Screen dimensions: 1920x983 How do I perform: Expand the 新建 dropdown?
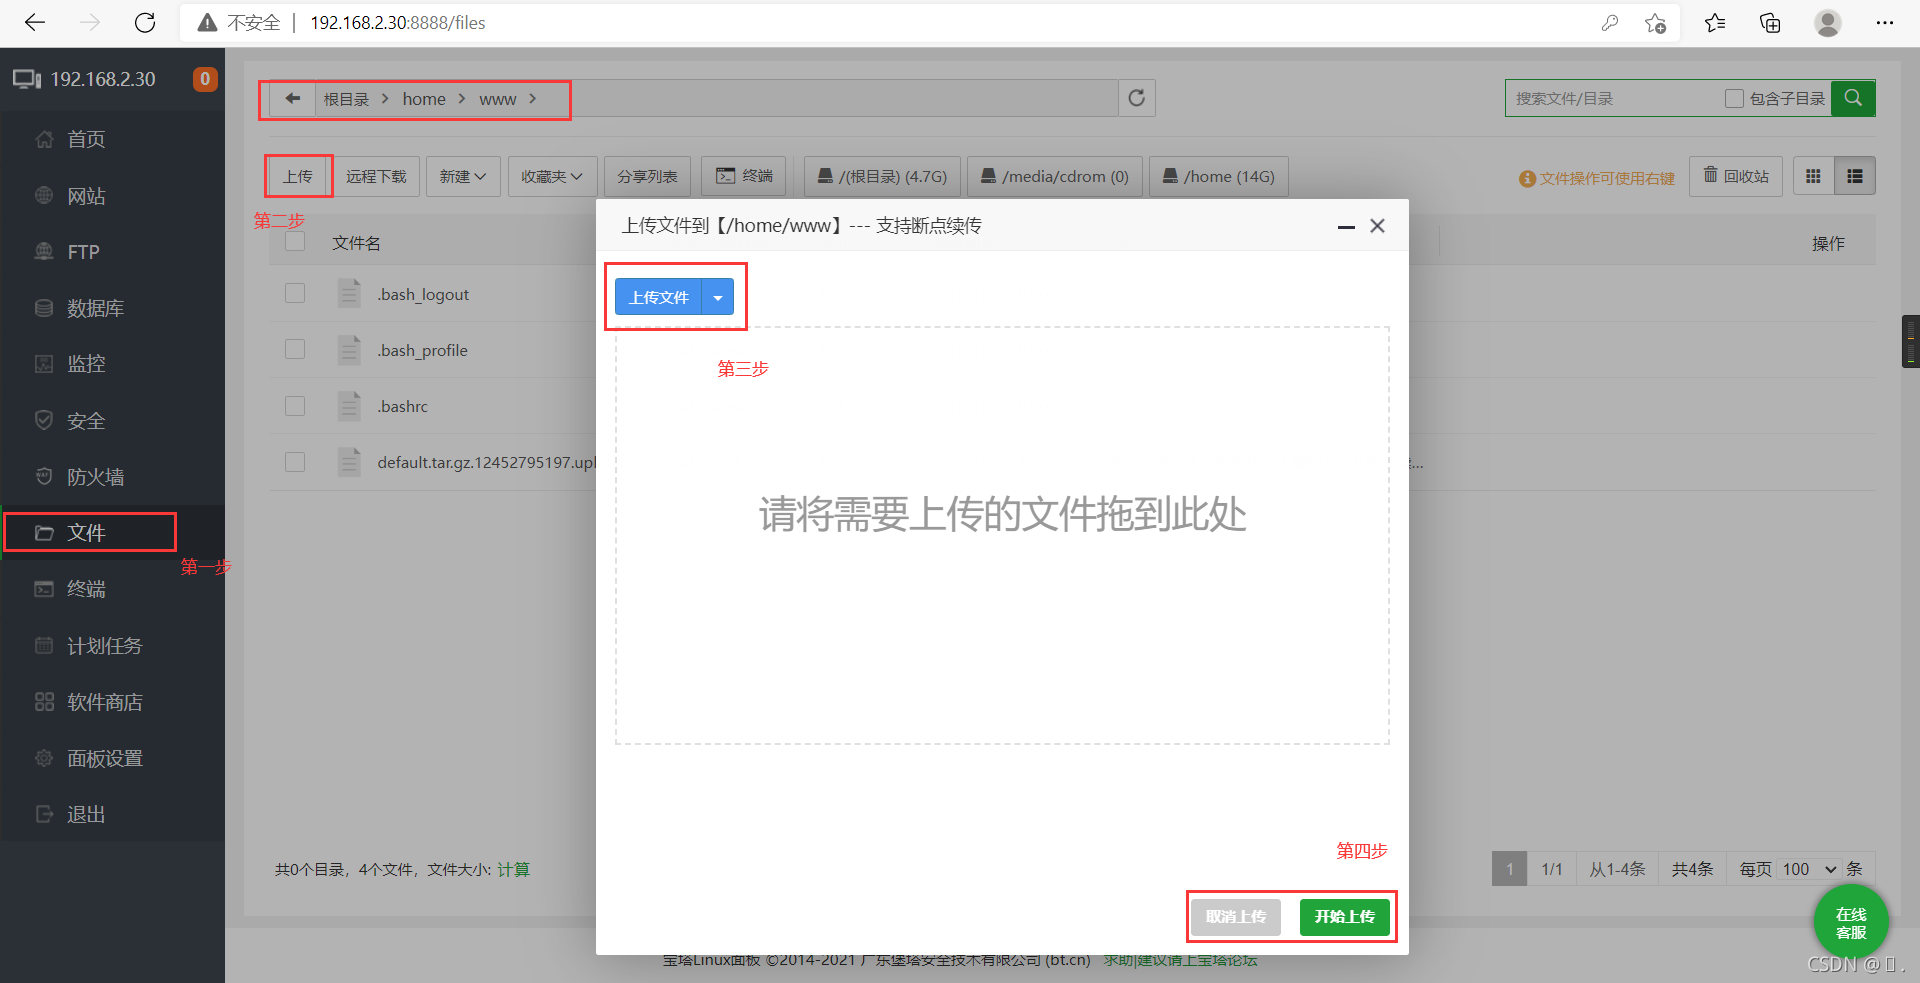point(463,176)
